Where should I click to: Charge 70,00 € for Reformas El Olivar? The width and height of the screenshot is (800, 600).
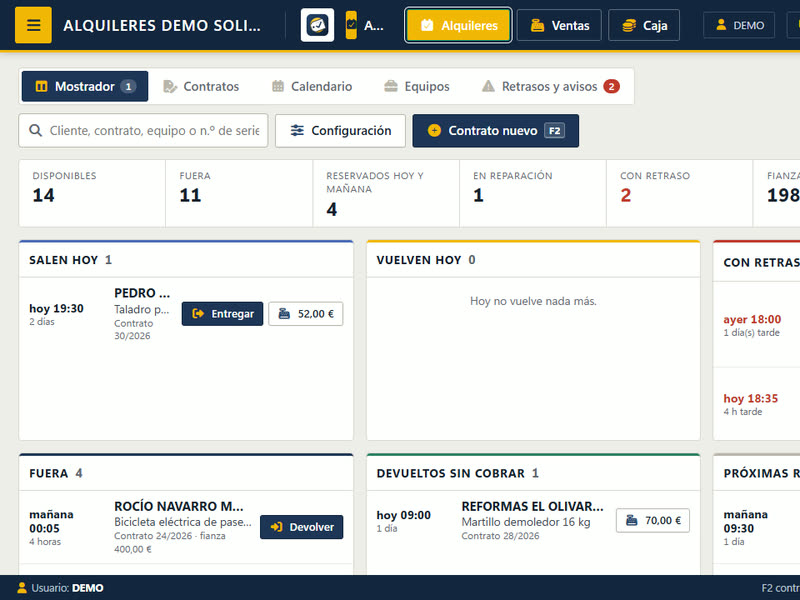point(653,520)
